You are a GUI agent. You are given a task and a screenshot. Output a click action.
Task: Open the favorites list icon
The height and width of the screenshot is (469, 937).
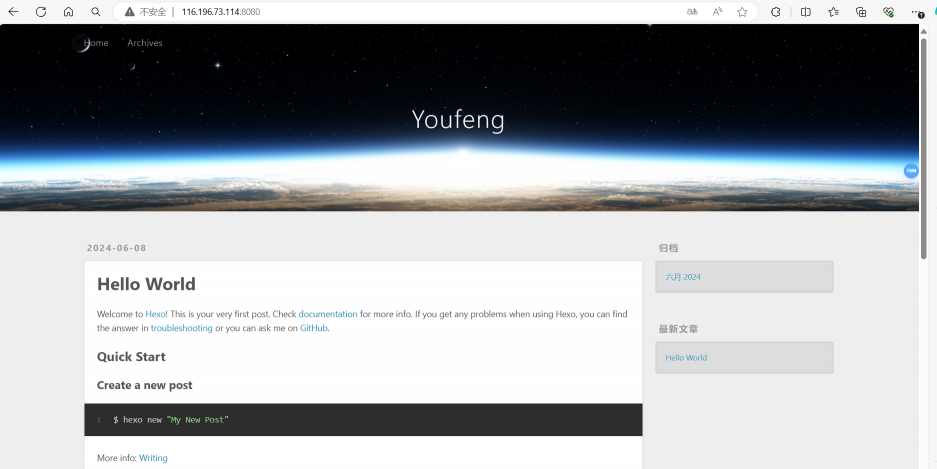[x=833, y=12]
